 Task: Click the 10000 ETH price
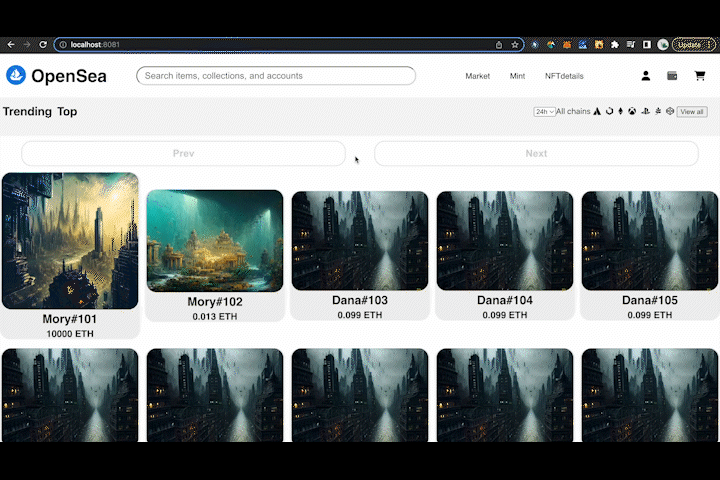point(70,334)
